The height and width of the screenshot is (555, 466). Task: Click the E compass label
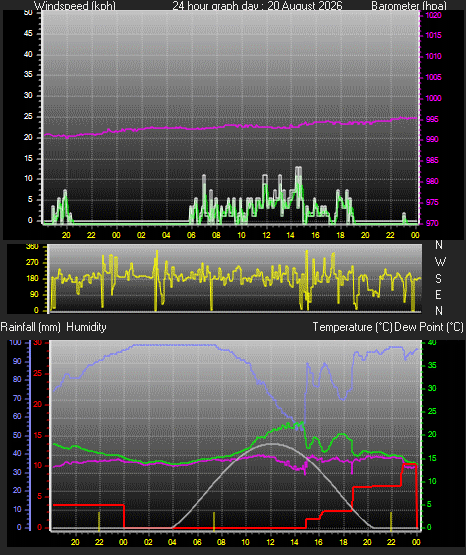[438, 294]
